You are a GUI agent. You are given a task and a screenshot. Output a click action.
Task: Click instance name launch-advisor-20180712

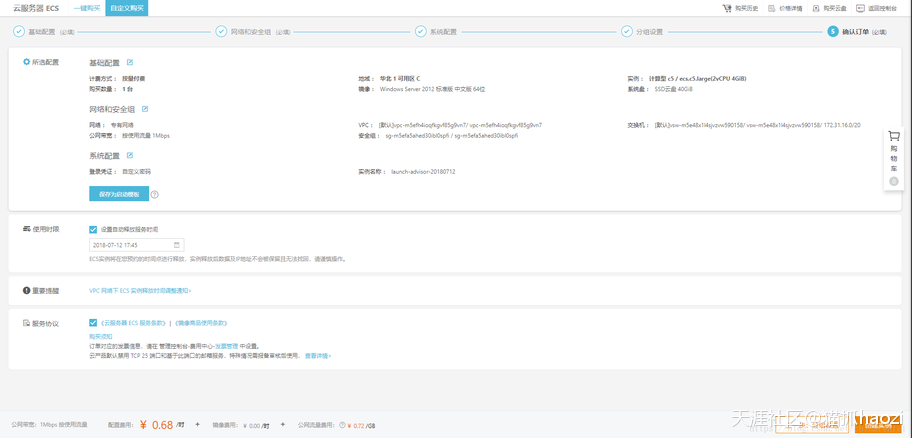point(423,172)
